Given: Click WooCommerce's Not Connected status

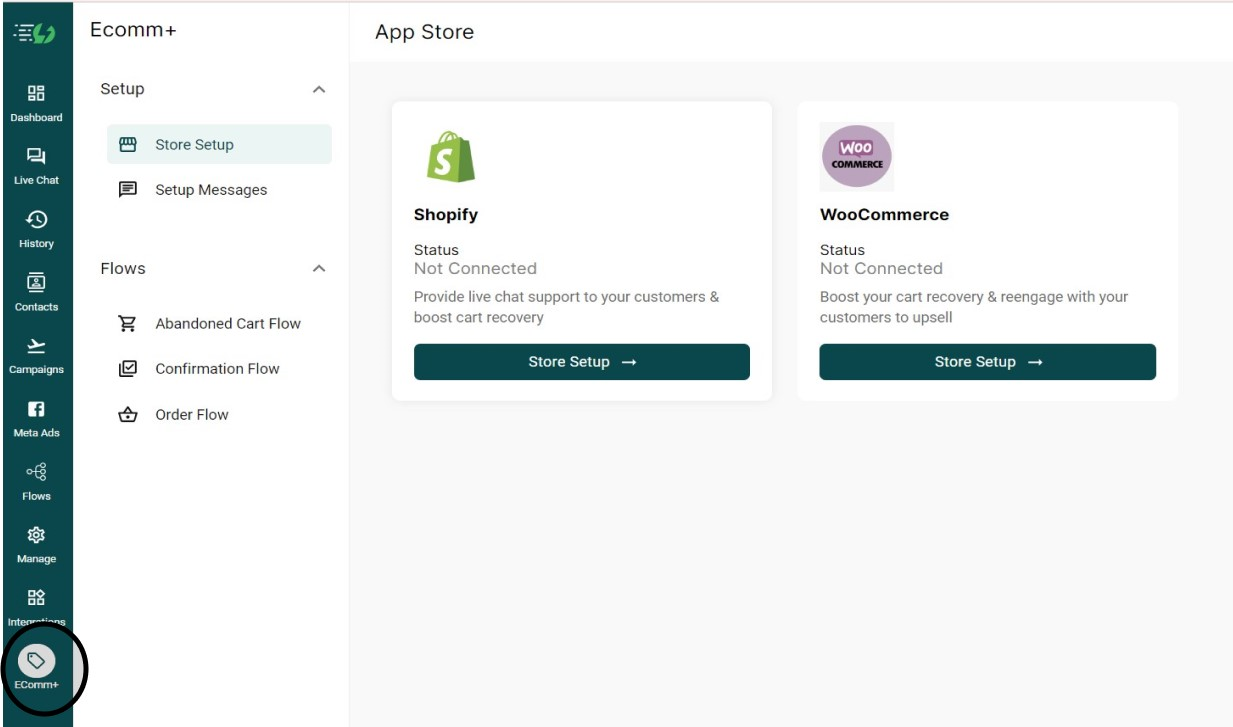Looking at the screenshot, I should click(x=881, y=268).
